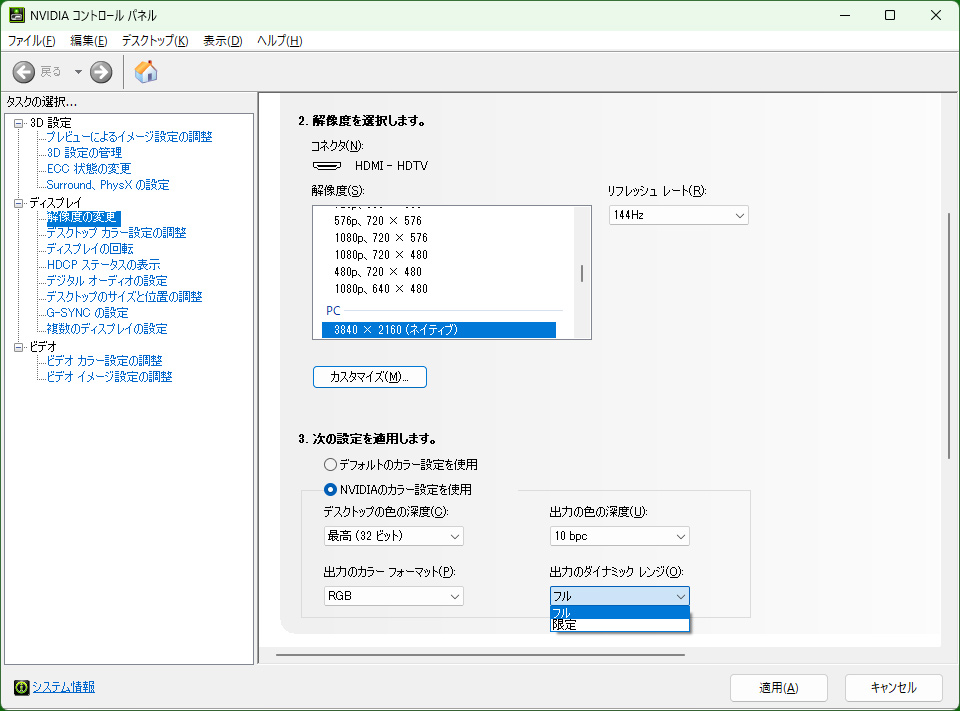Select ビデオ カラー設定の調整
The image size is (960, 711).
coord(105,361)
